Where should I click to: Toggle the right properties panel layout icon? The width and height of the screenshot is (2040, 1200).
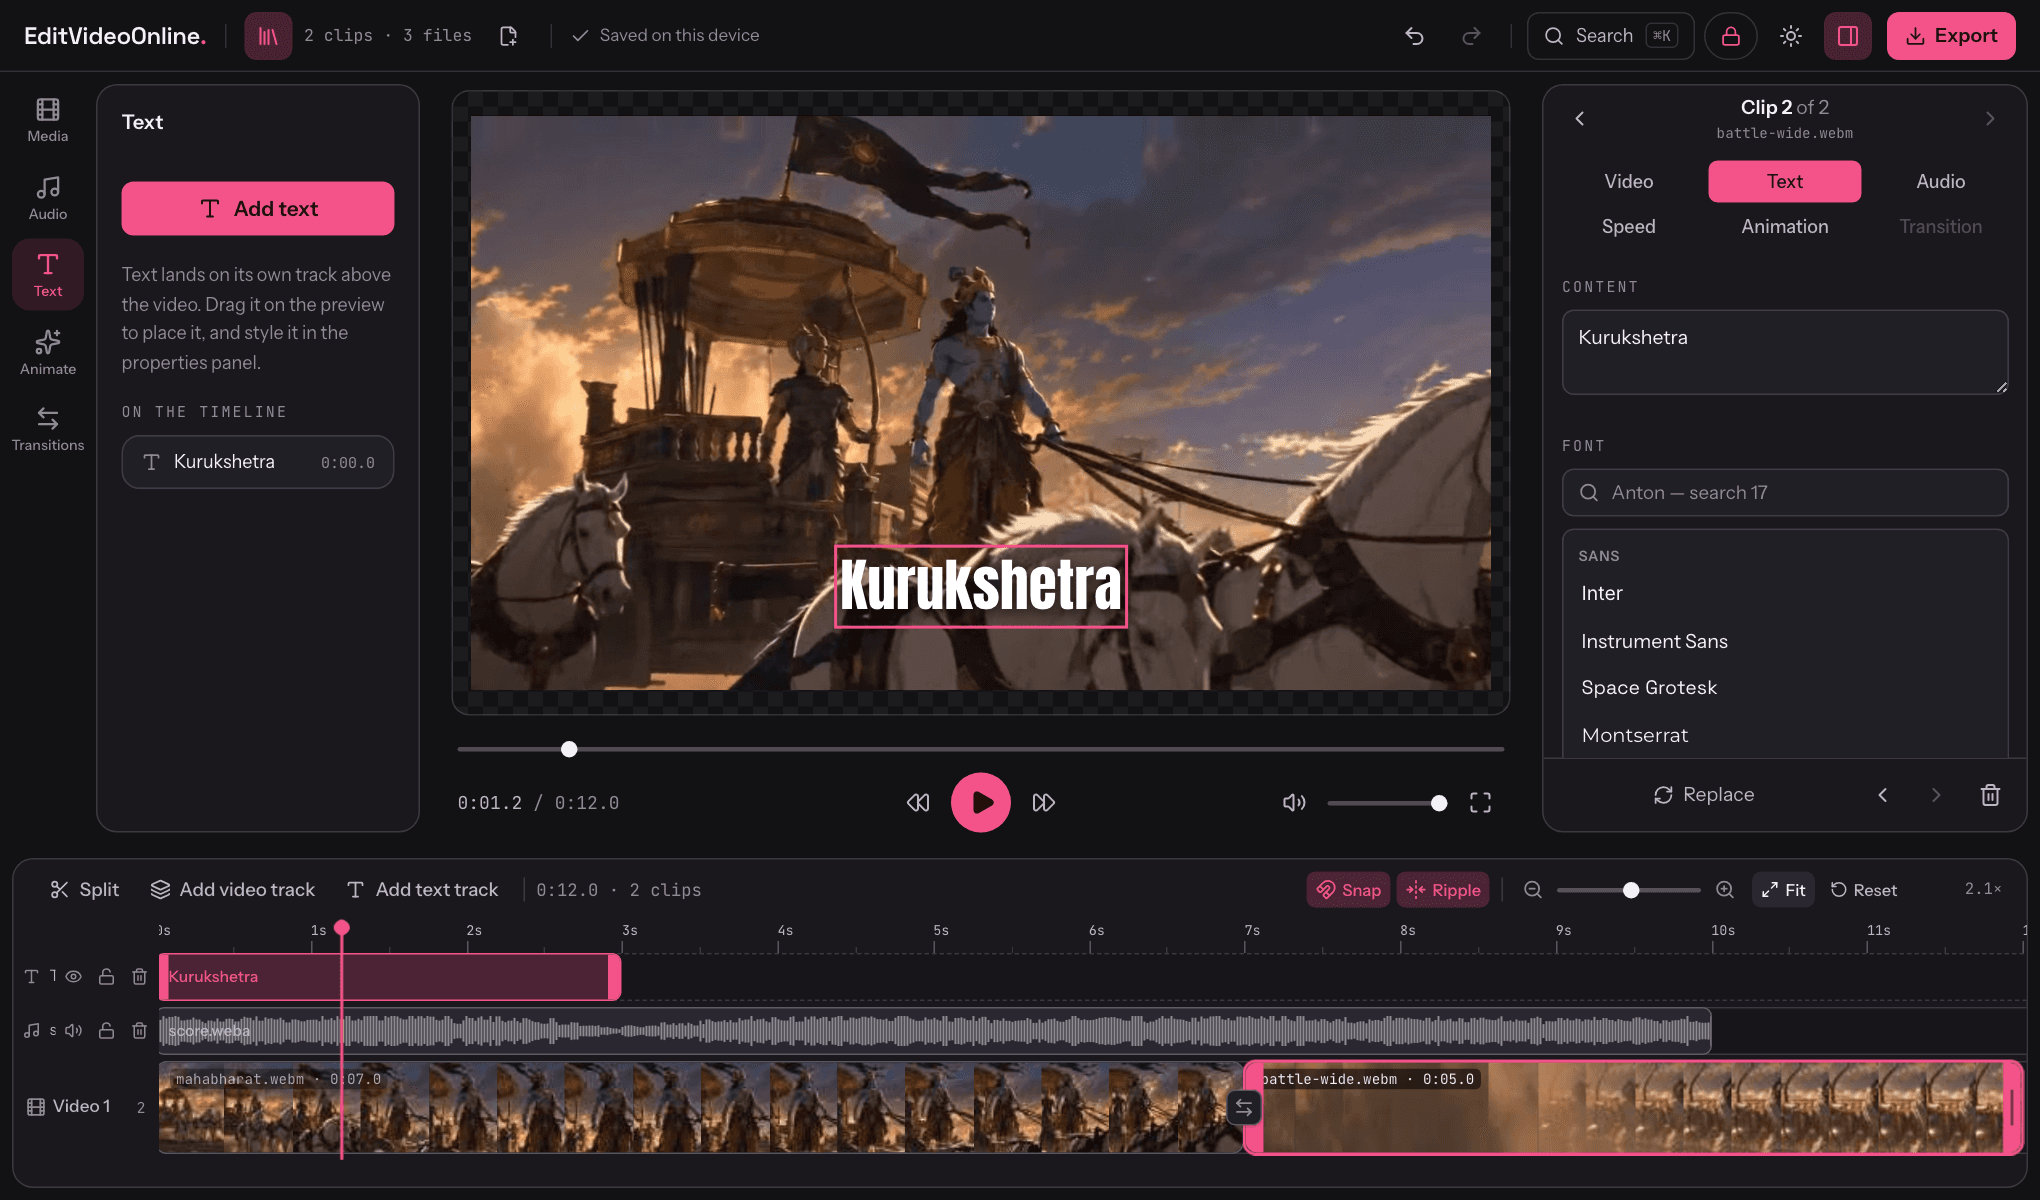point(1848,36)
